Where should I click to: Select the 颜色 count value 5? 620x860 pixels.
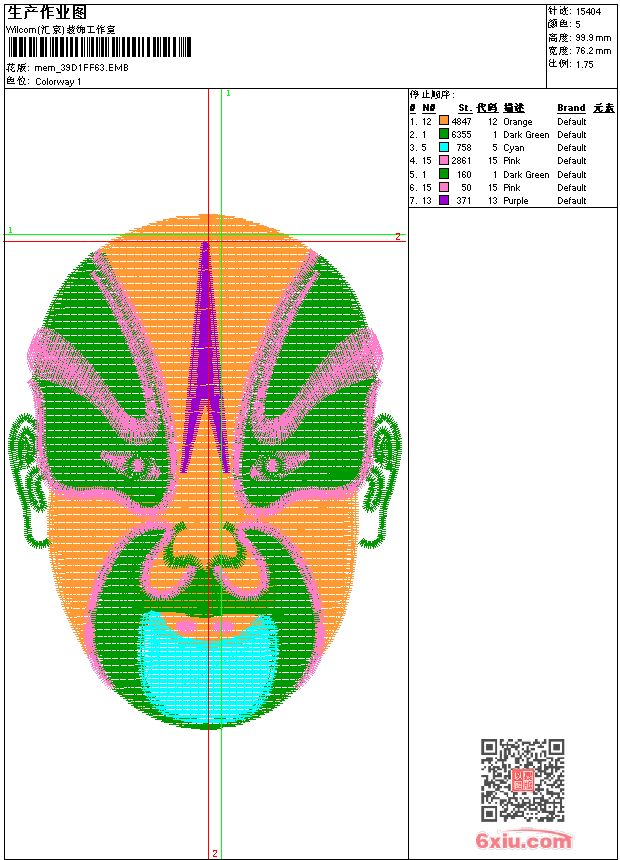click(578, 25)
